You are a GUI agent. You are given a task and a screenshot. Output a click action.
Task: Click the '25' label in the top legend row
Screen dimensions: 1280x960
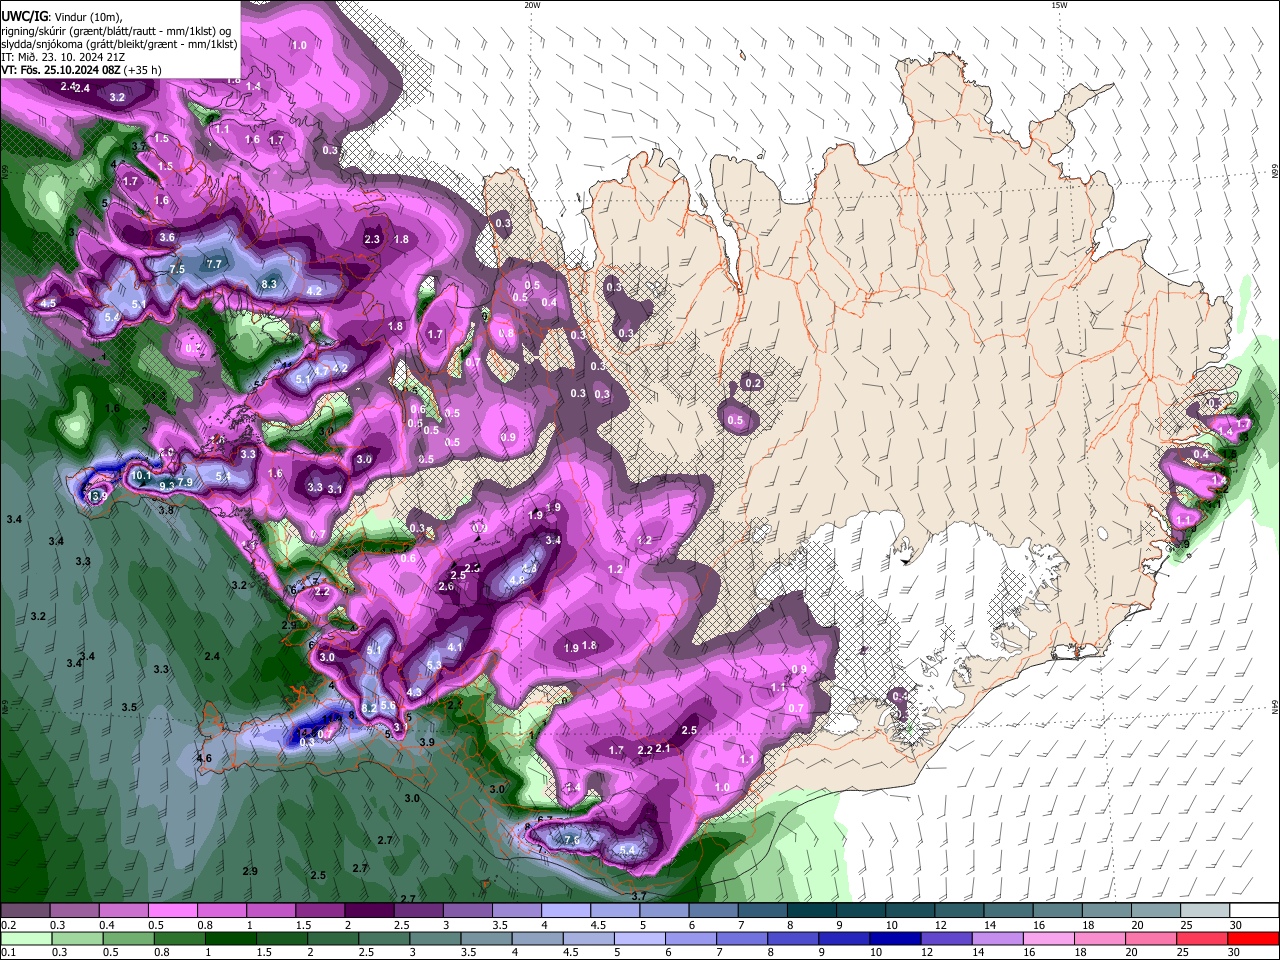[1188, 925]
